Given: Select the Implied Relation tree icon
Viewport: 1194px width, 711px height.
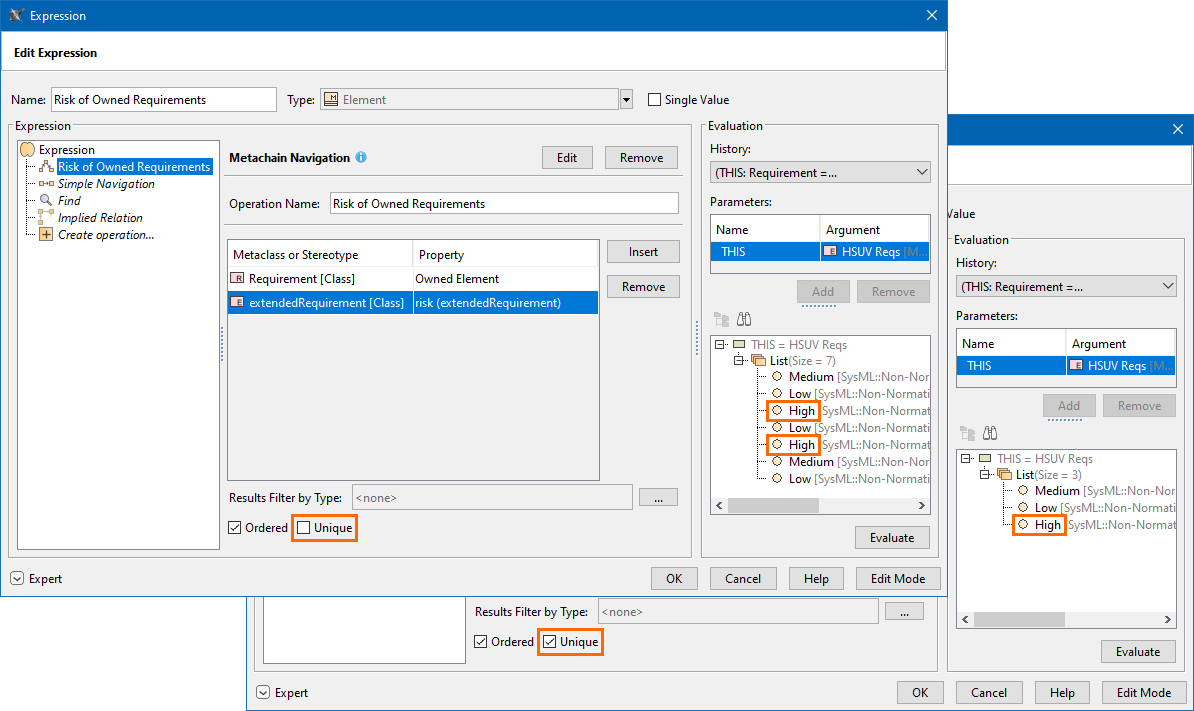Looking at the screenshot, I should [47, 218].
